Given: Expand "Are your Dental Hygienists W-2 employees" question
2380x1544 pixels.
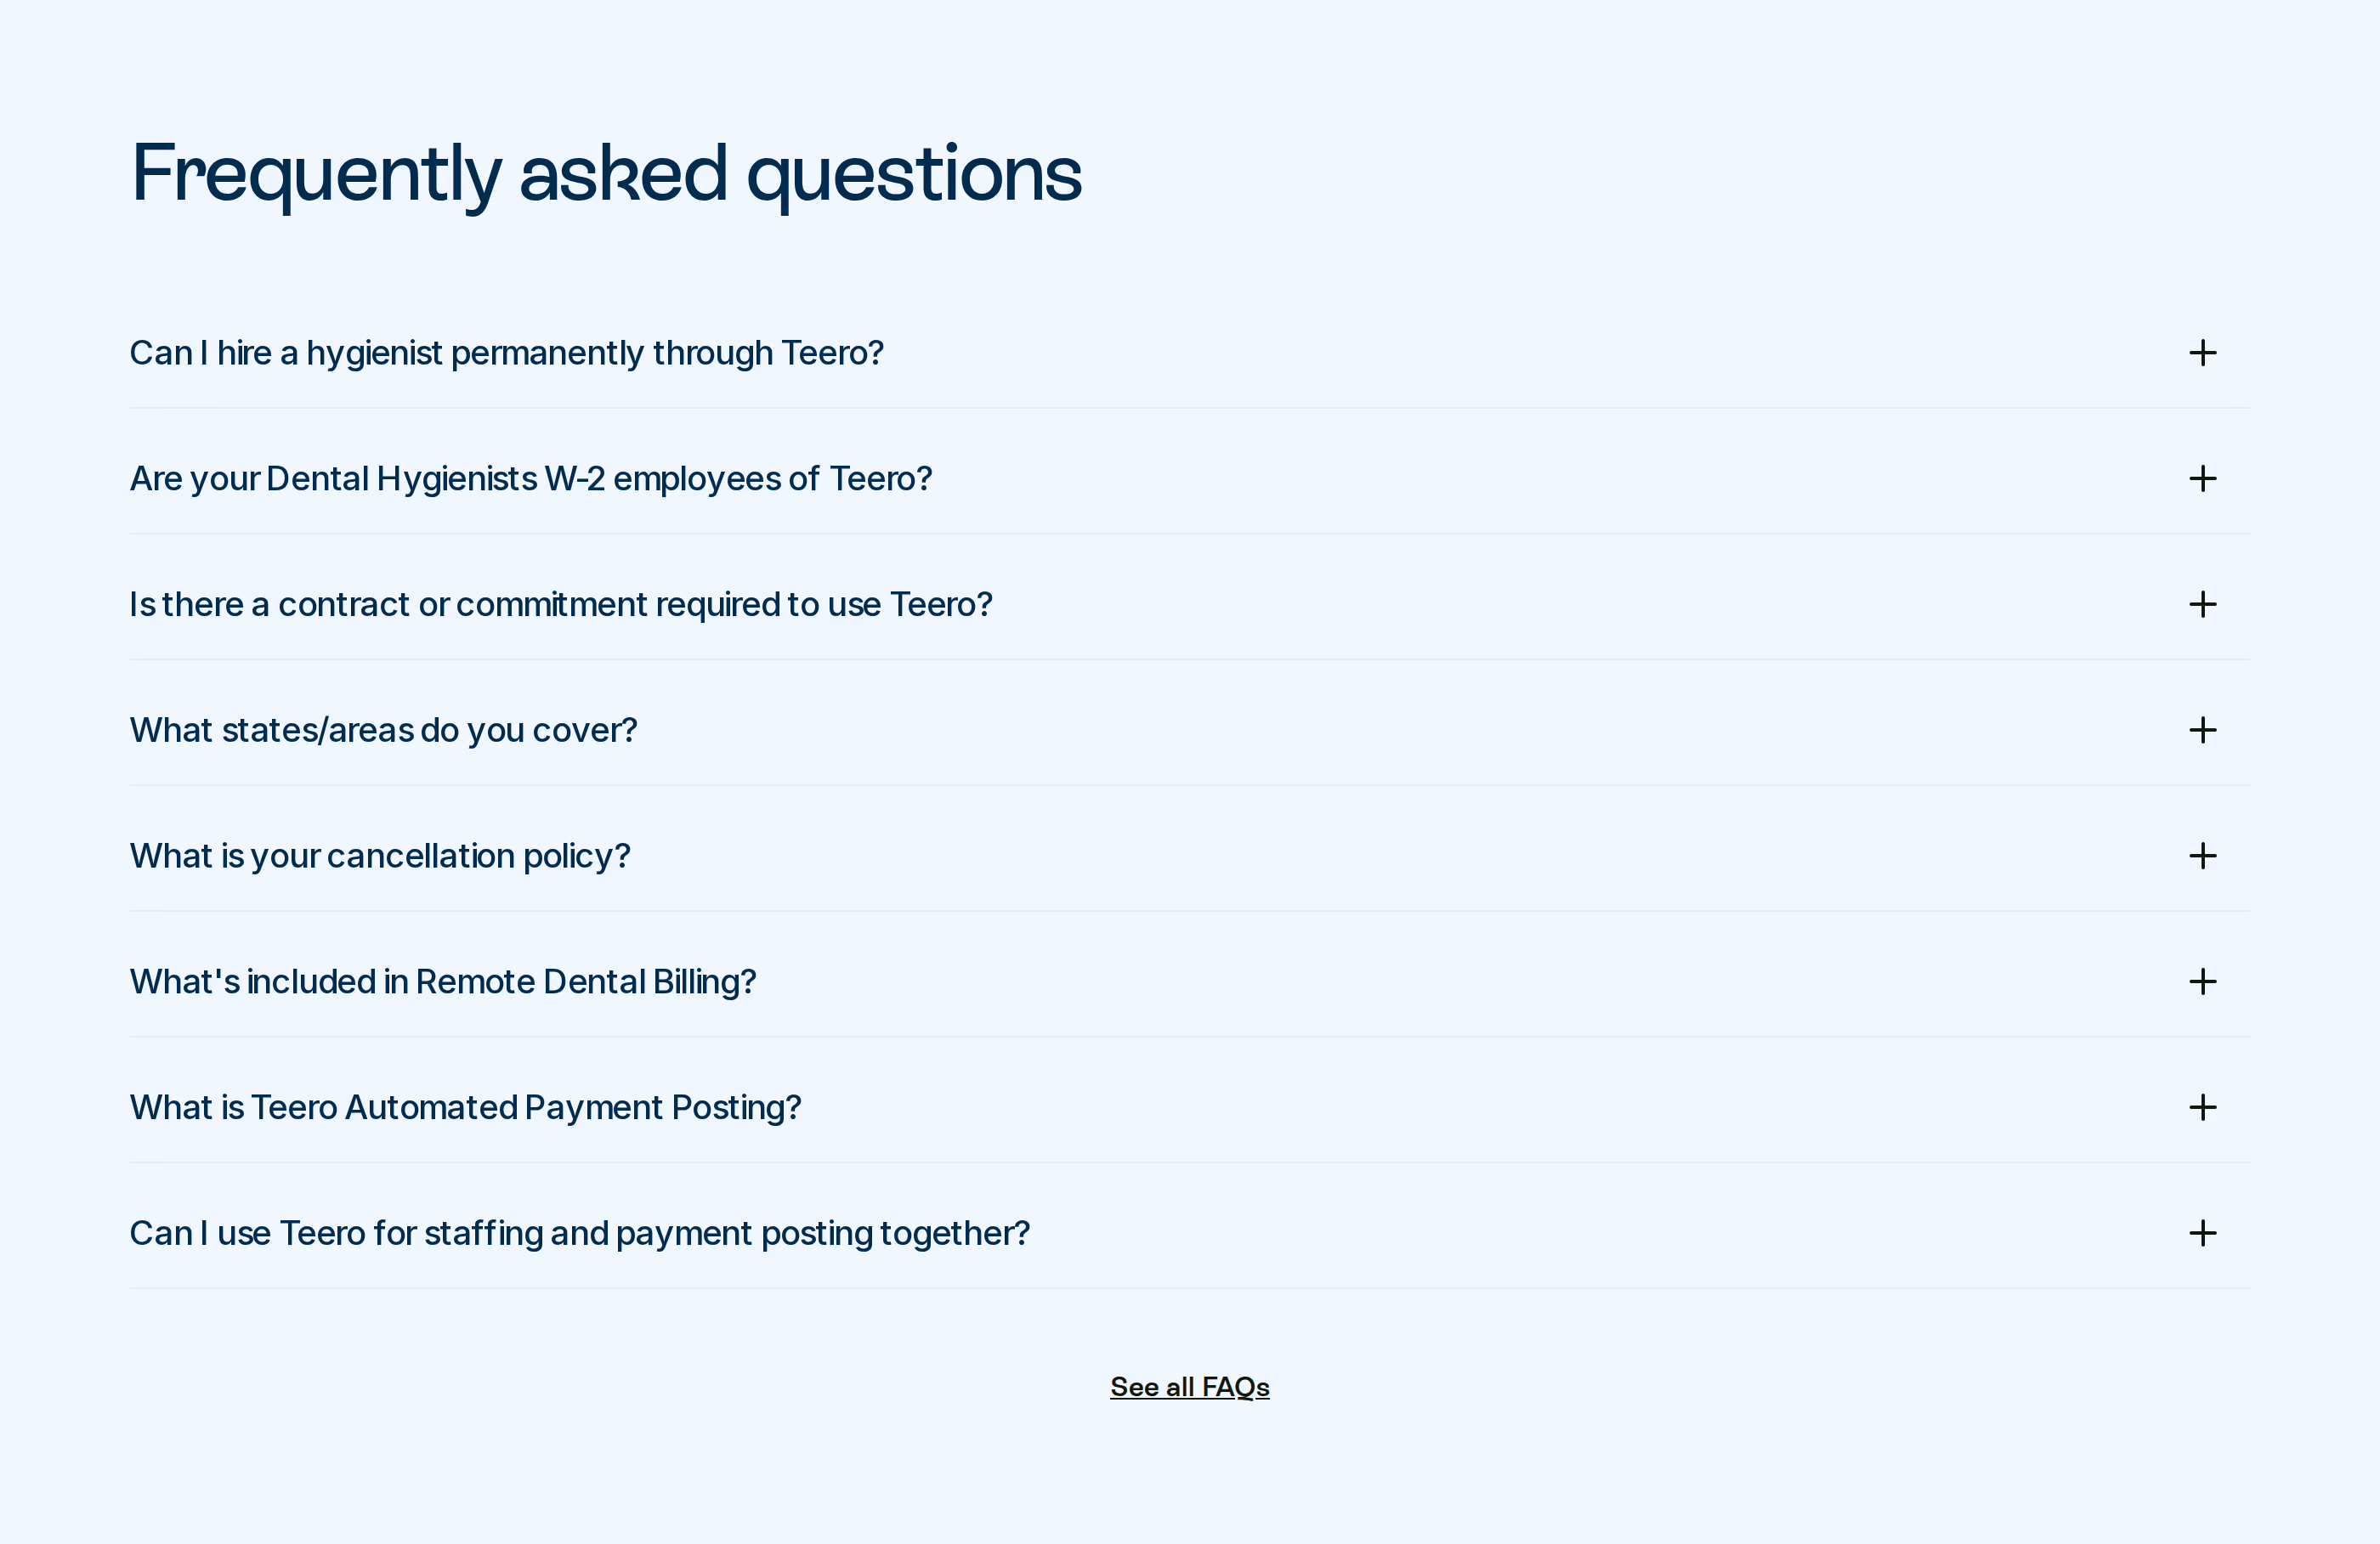Looking at the screenshot, I should pyautogui.click(x=530, y=479).
